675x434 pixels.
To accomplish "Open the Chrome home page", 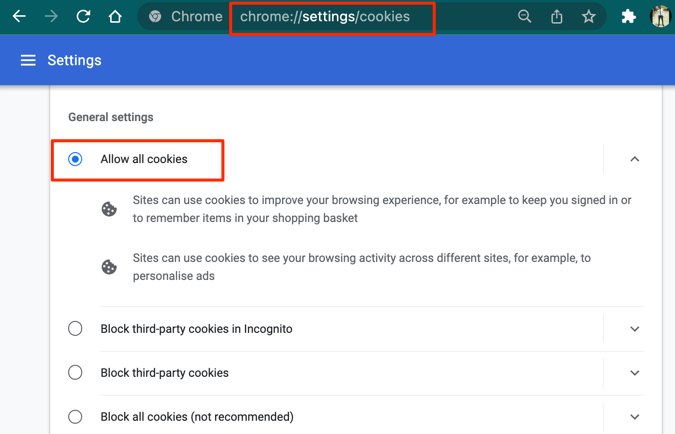I will coord(115,16).
